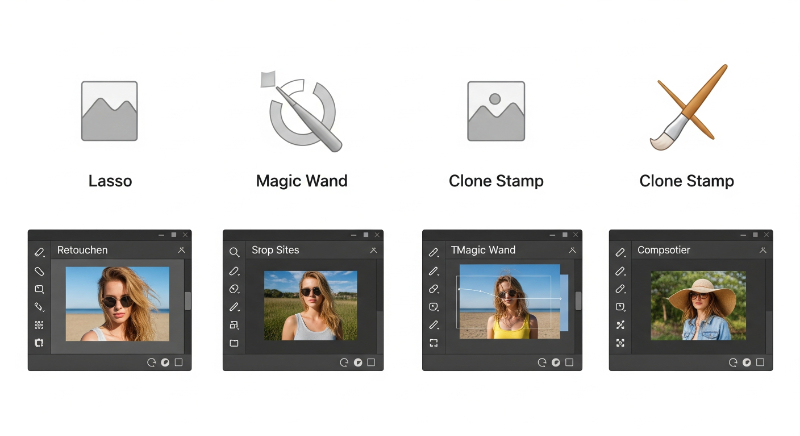Select the ellipse tool in Srop Sites panel
This screenshot has width=800, height=436.
coord(234,289)
